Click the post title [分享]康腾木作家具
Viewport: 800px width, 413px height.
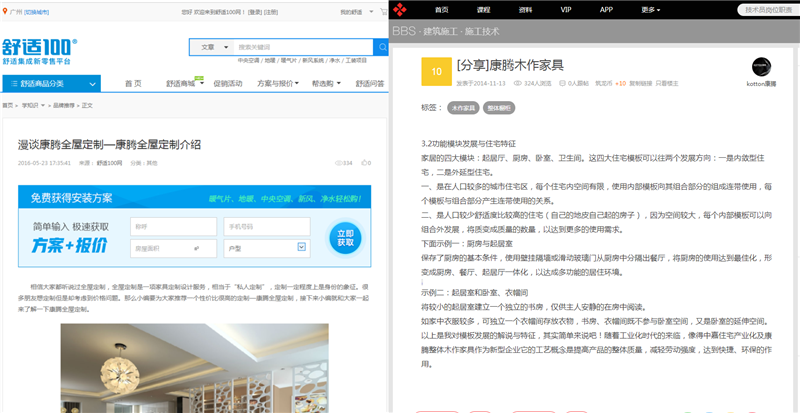tap(510, 65)
